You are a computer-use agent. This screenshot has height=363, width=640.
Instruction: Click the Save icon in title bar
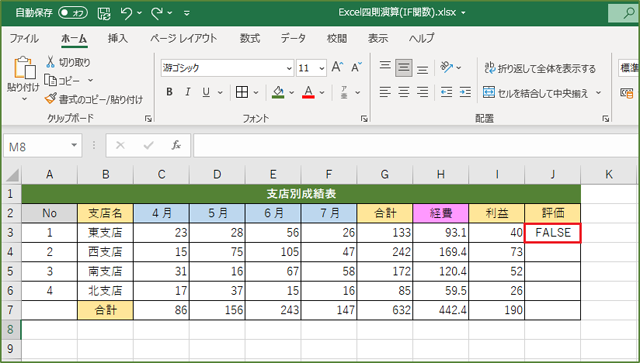pyautogui.click(x=104, y=13)
